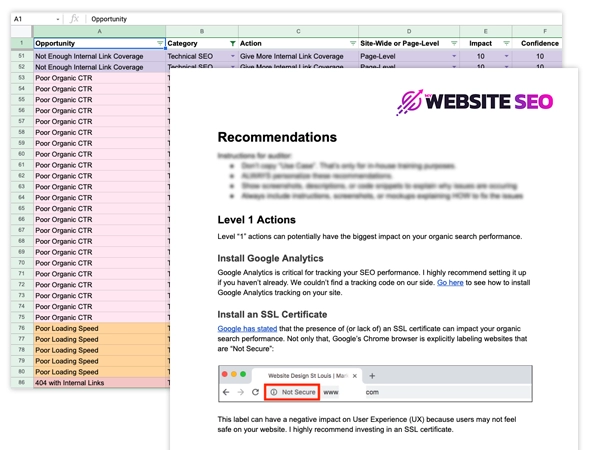This screenshot has height=450, width=600.
Task: Click the formula bar showing Opportunity
Action: coord(300,19)
